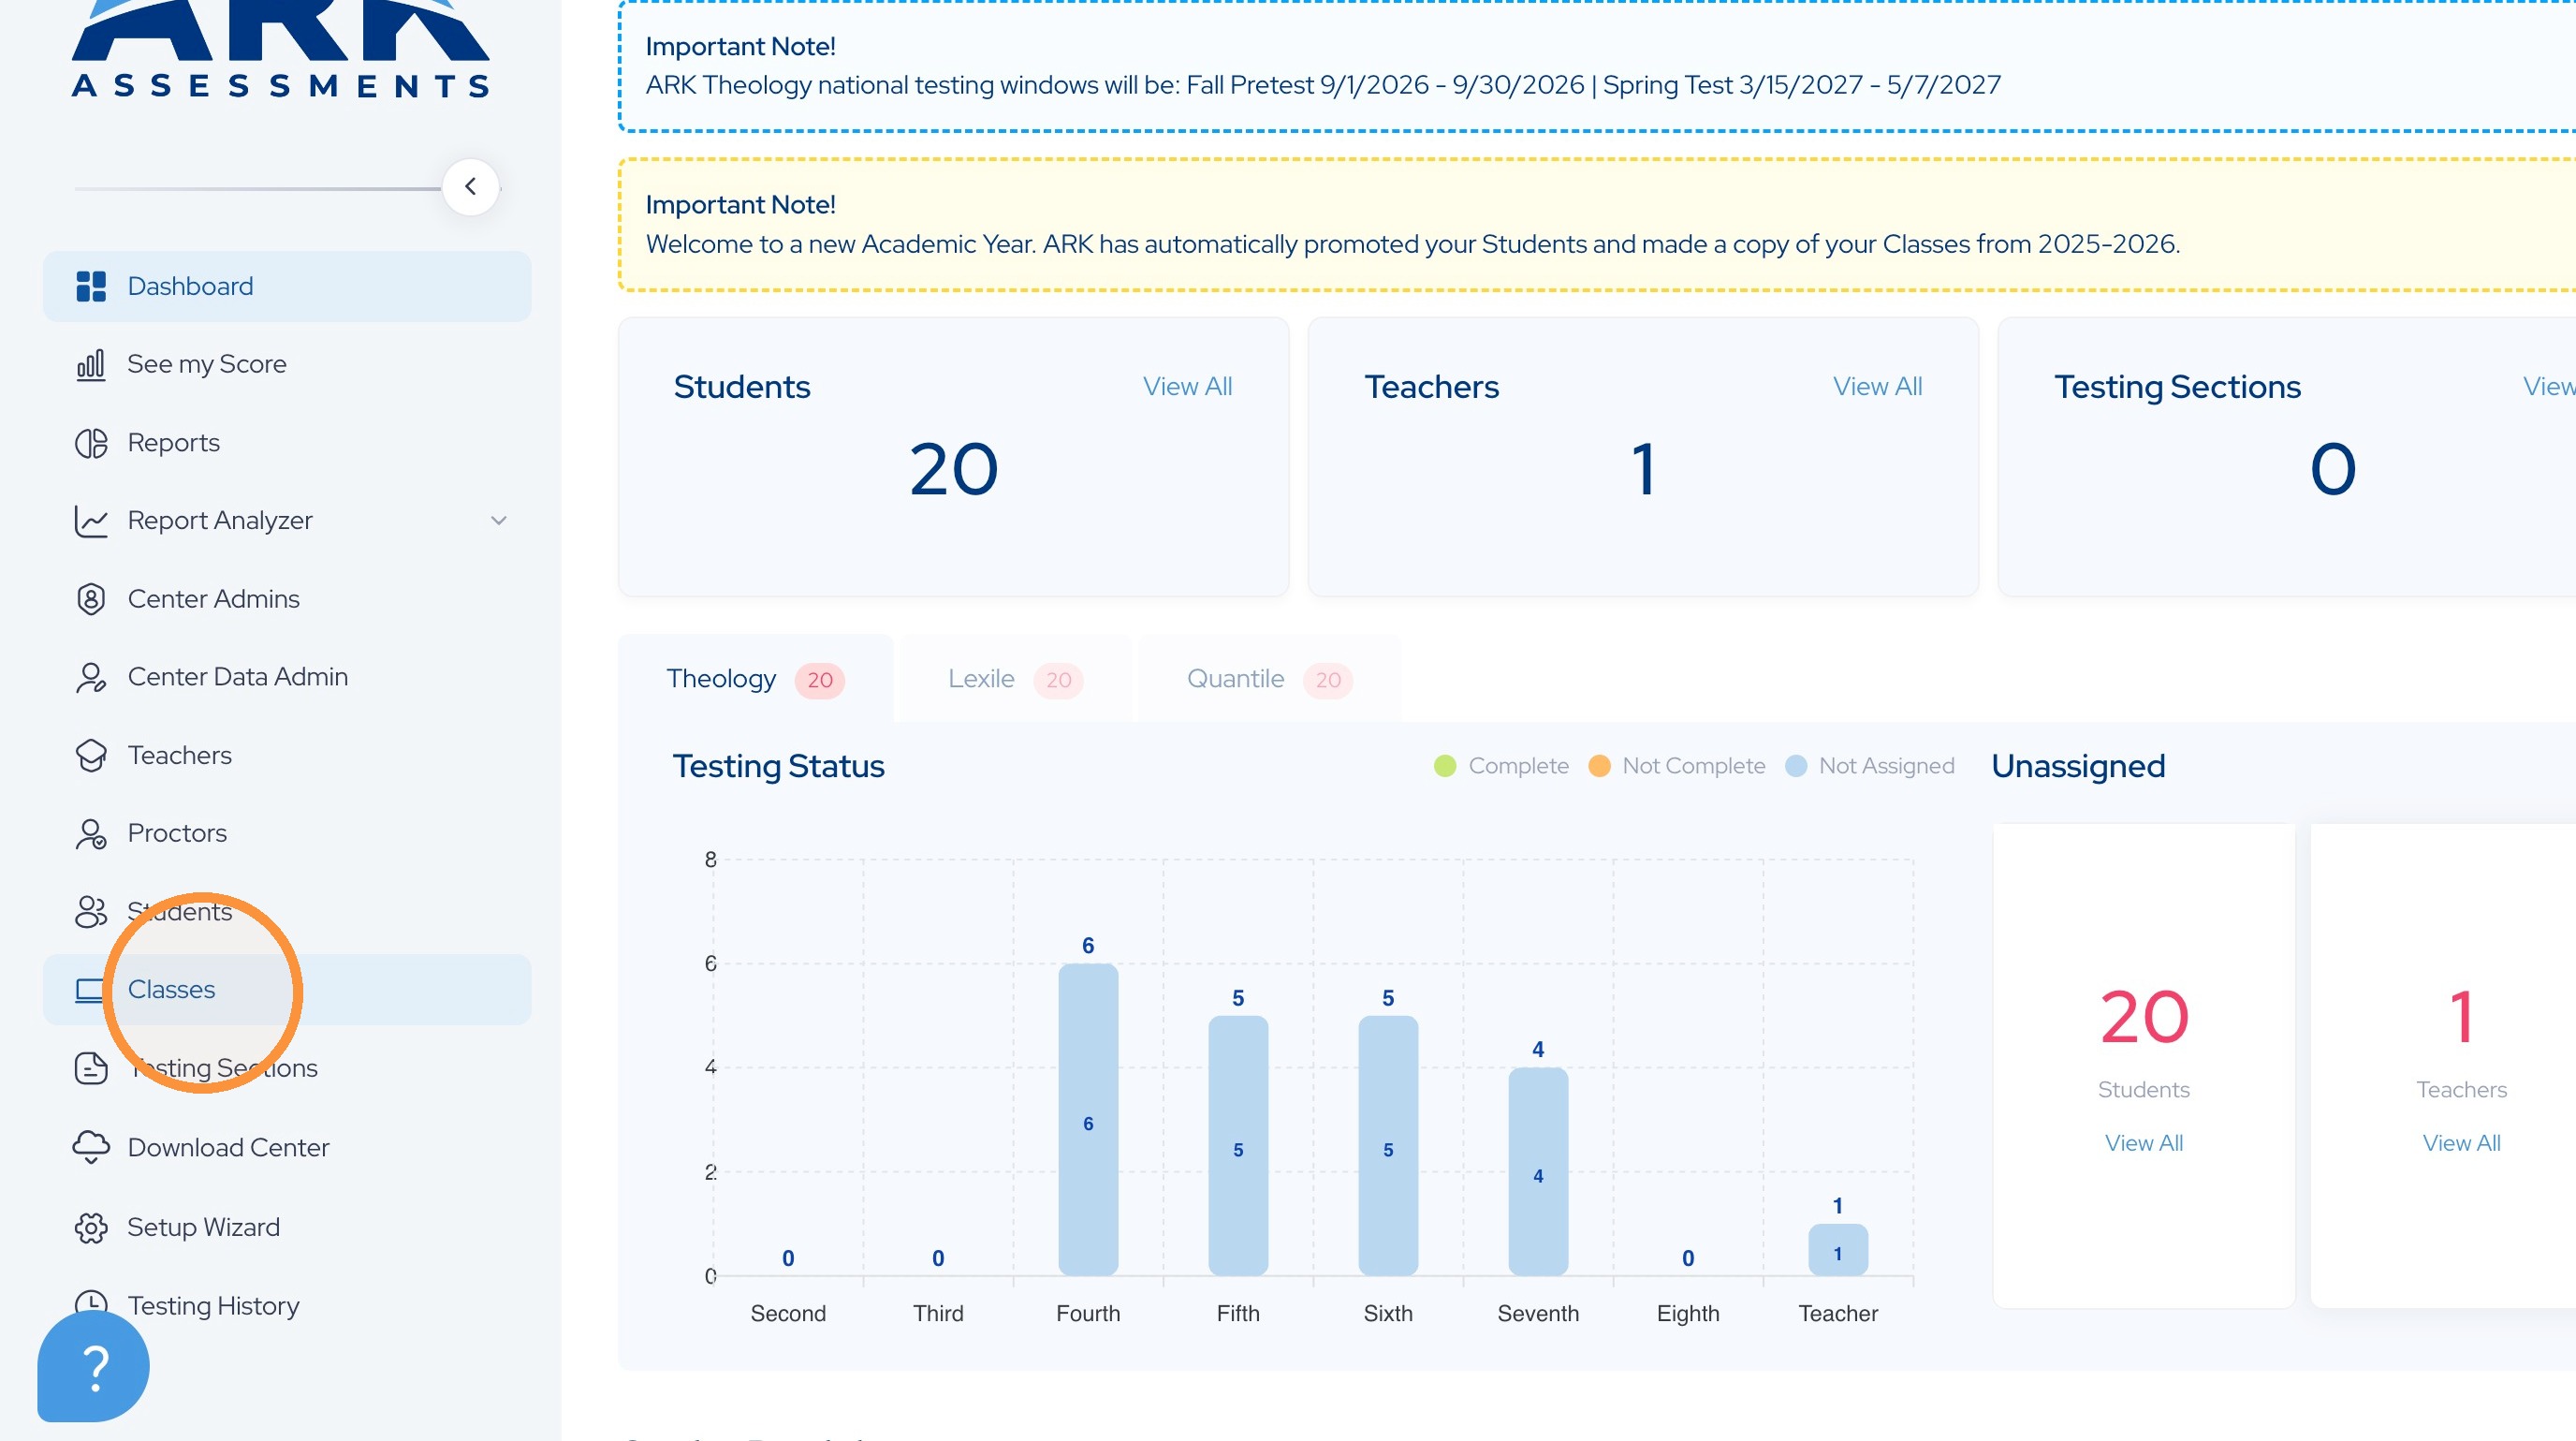Select the Reports pie chart icon
2576x1441 pixels.
point(91,443)
